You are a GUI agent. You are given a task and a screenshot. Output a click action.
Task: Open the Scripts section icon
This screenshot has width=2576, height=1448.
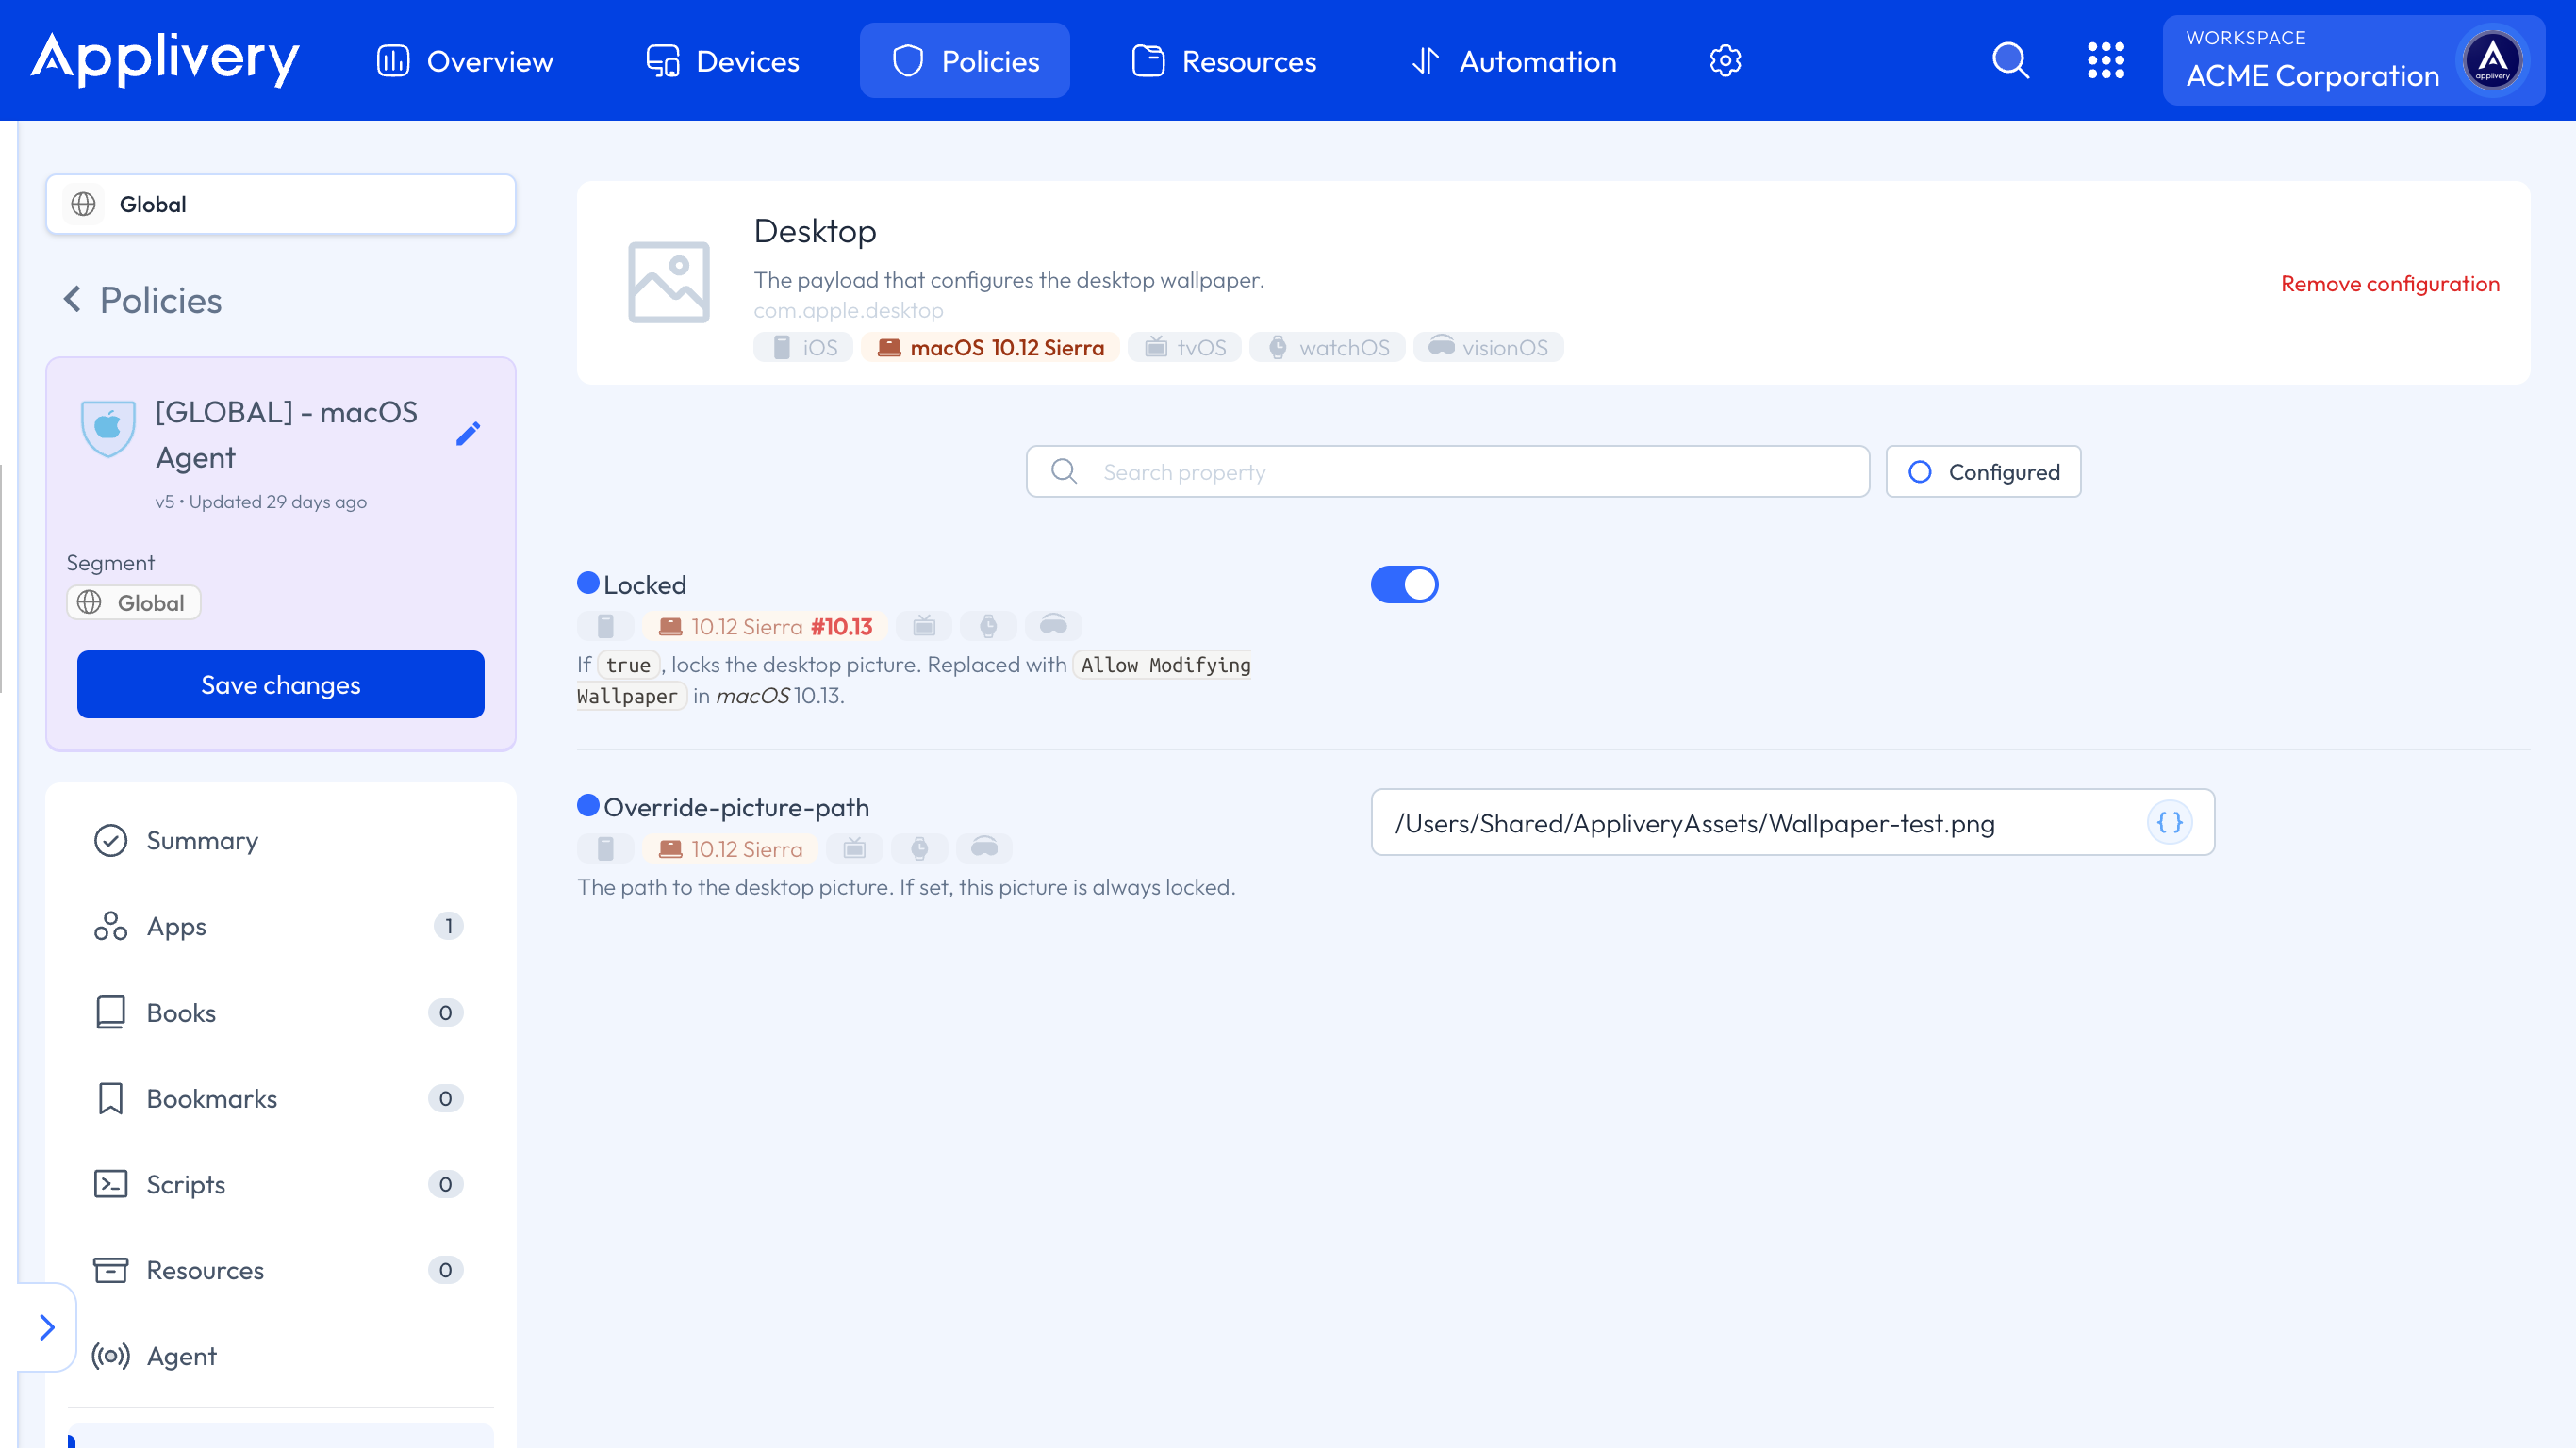pos(110,1184)
